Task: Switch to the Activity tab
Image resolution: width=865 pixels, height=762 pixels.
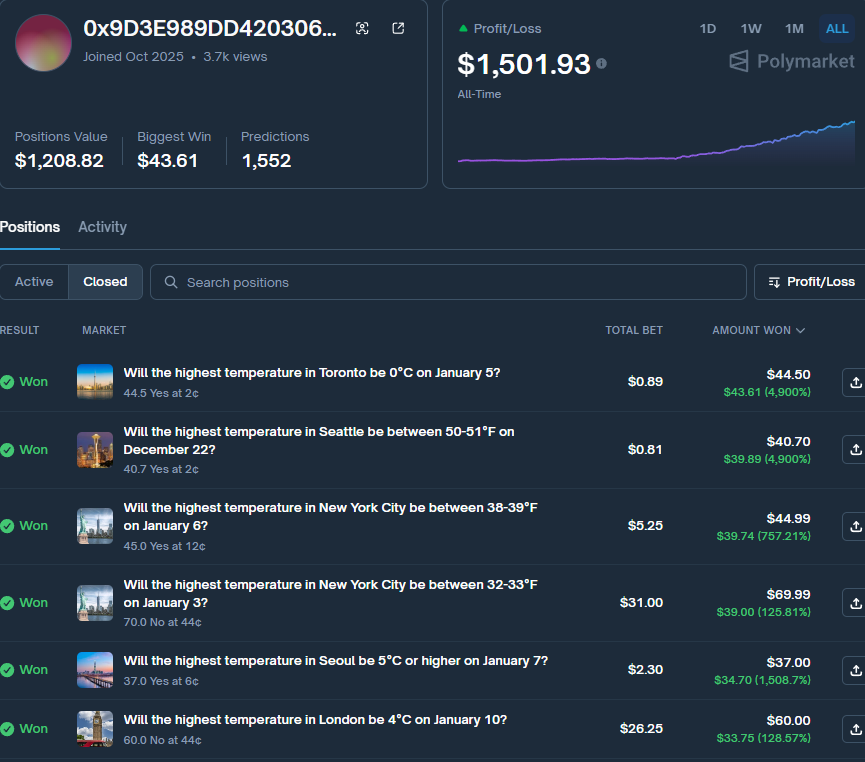Action: (x=102, y=227)
